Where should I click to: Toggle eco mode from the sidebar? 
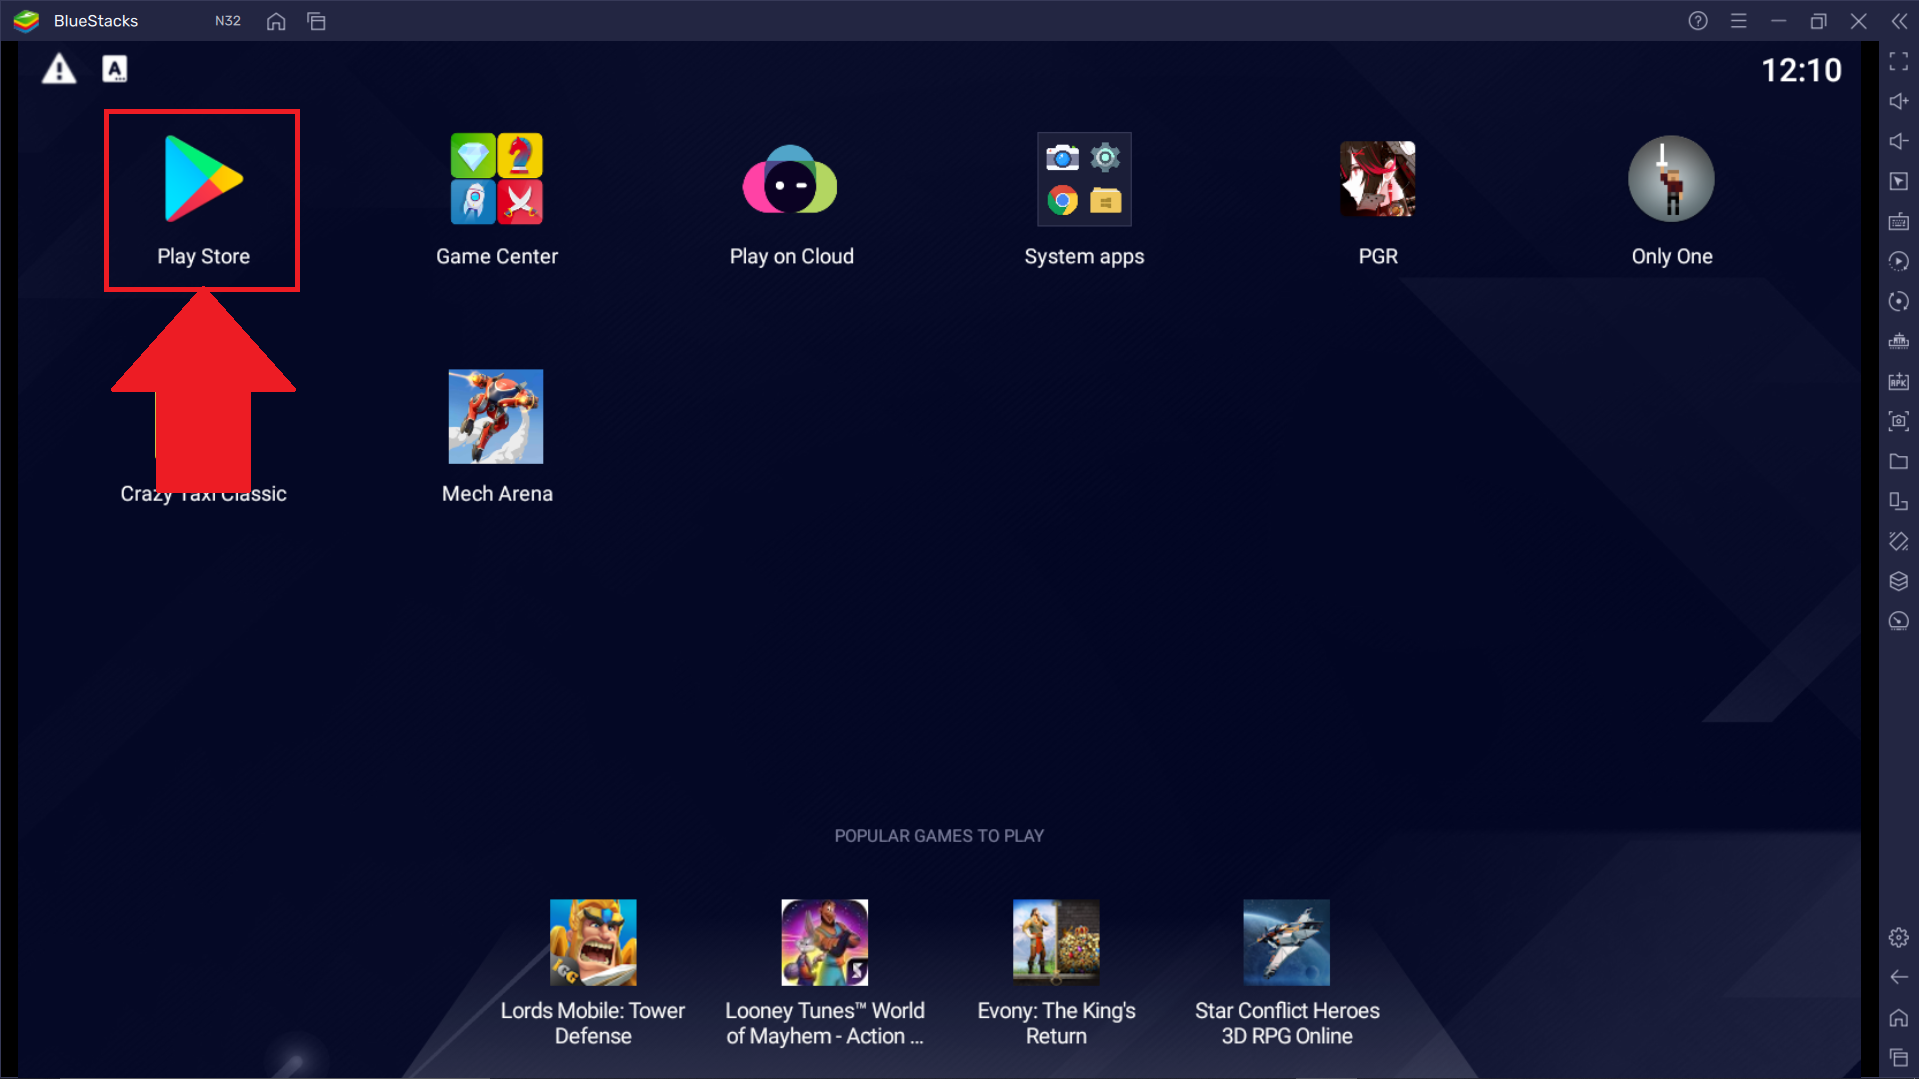click(1899, 622)
